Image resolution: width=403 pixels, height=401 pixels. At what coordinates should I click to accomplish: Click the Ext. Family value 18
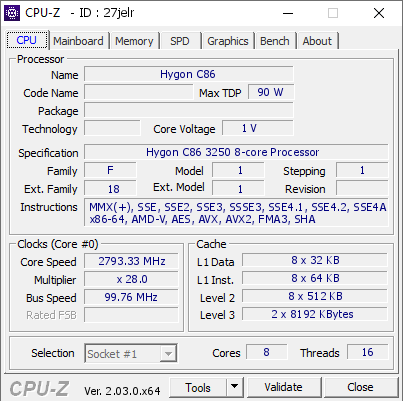[x=110, y=189]
